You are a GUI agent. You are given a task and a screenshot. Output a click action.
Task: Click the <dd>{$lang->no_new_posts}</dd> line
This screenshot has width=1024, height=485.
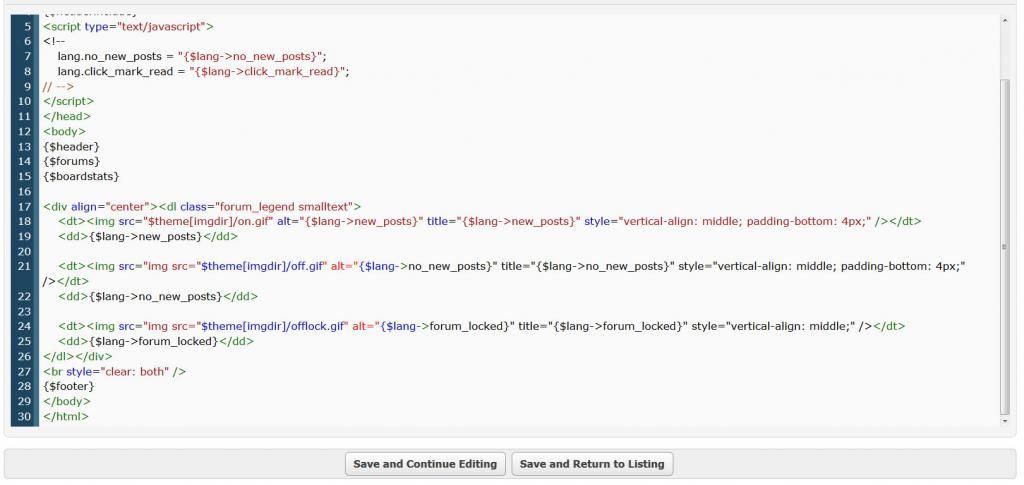(158, 297)
